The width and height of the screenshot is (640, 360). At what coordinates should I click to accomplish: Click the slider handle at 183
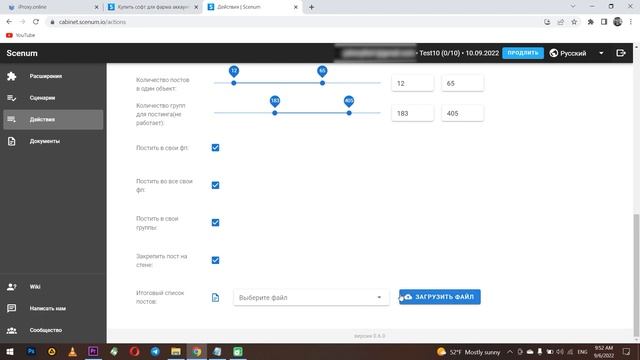click(275, 113)
